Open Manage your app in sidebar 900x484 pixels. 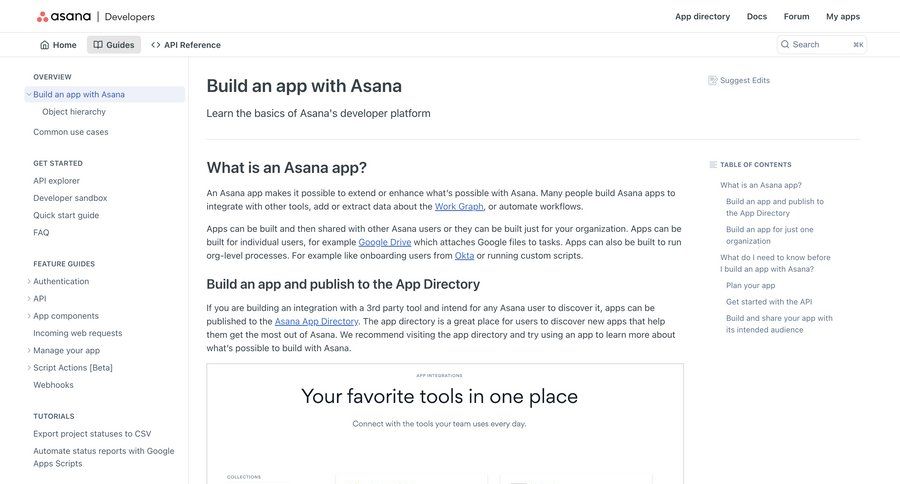[x=67, y=350]
